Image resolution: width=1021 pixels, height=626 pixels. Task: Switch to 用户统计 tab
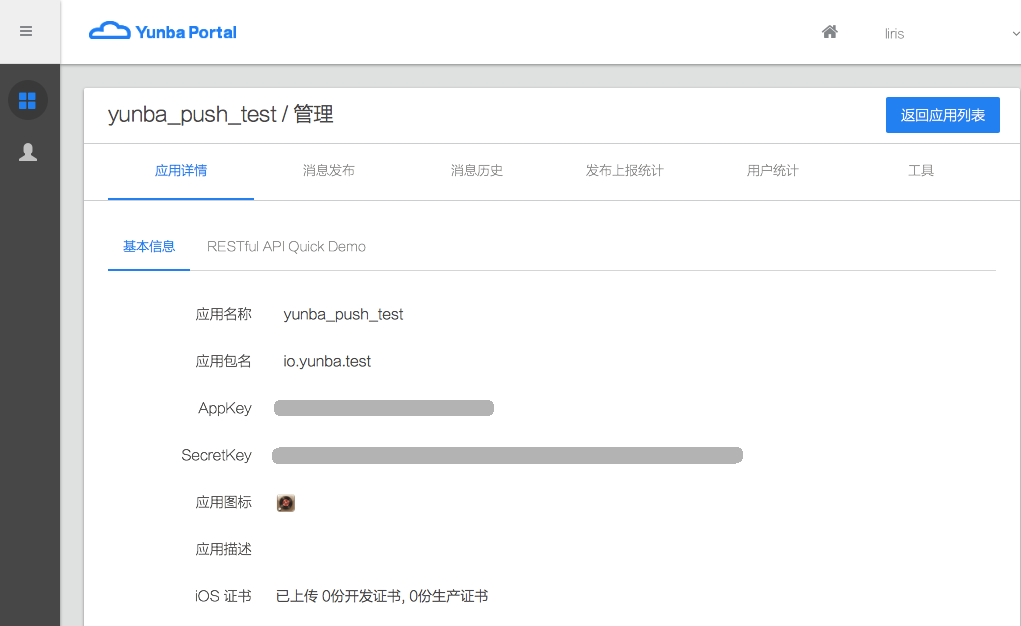[772, 171]
